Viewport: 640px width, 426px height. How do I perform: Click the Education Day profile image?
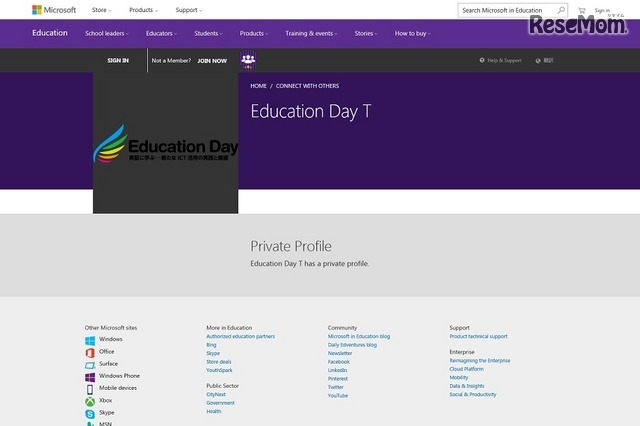165,144
